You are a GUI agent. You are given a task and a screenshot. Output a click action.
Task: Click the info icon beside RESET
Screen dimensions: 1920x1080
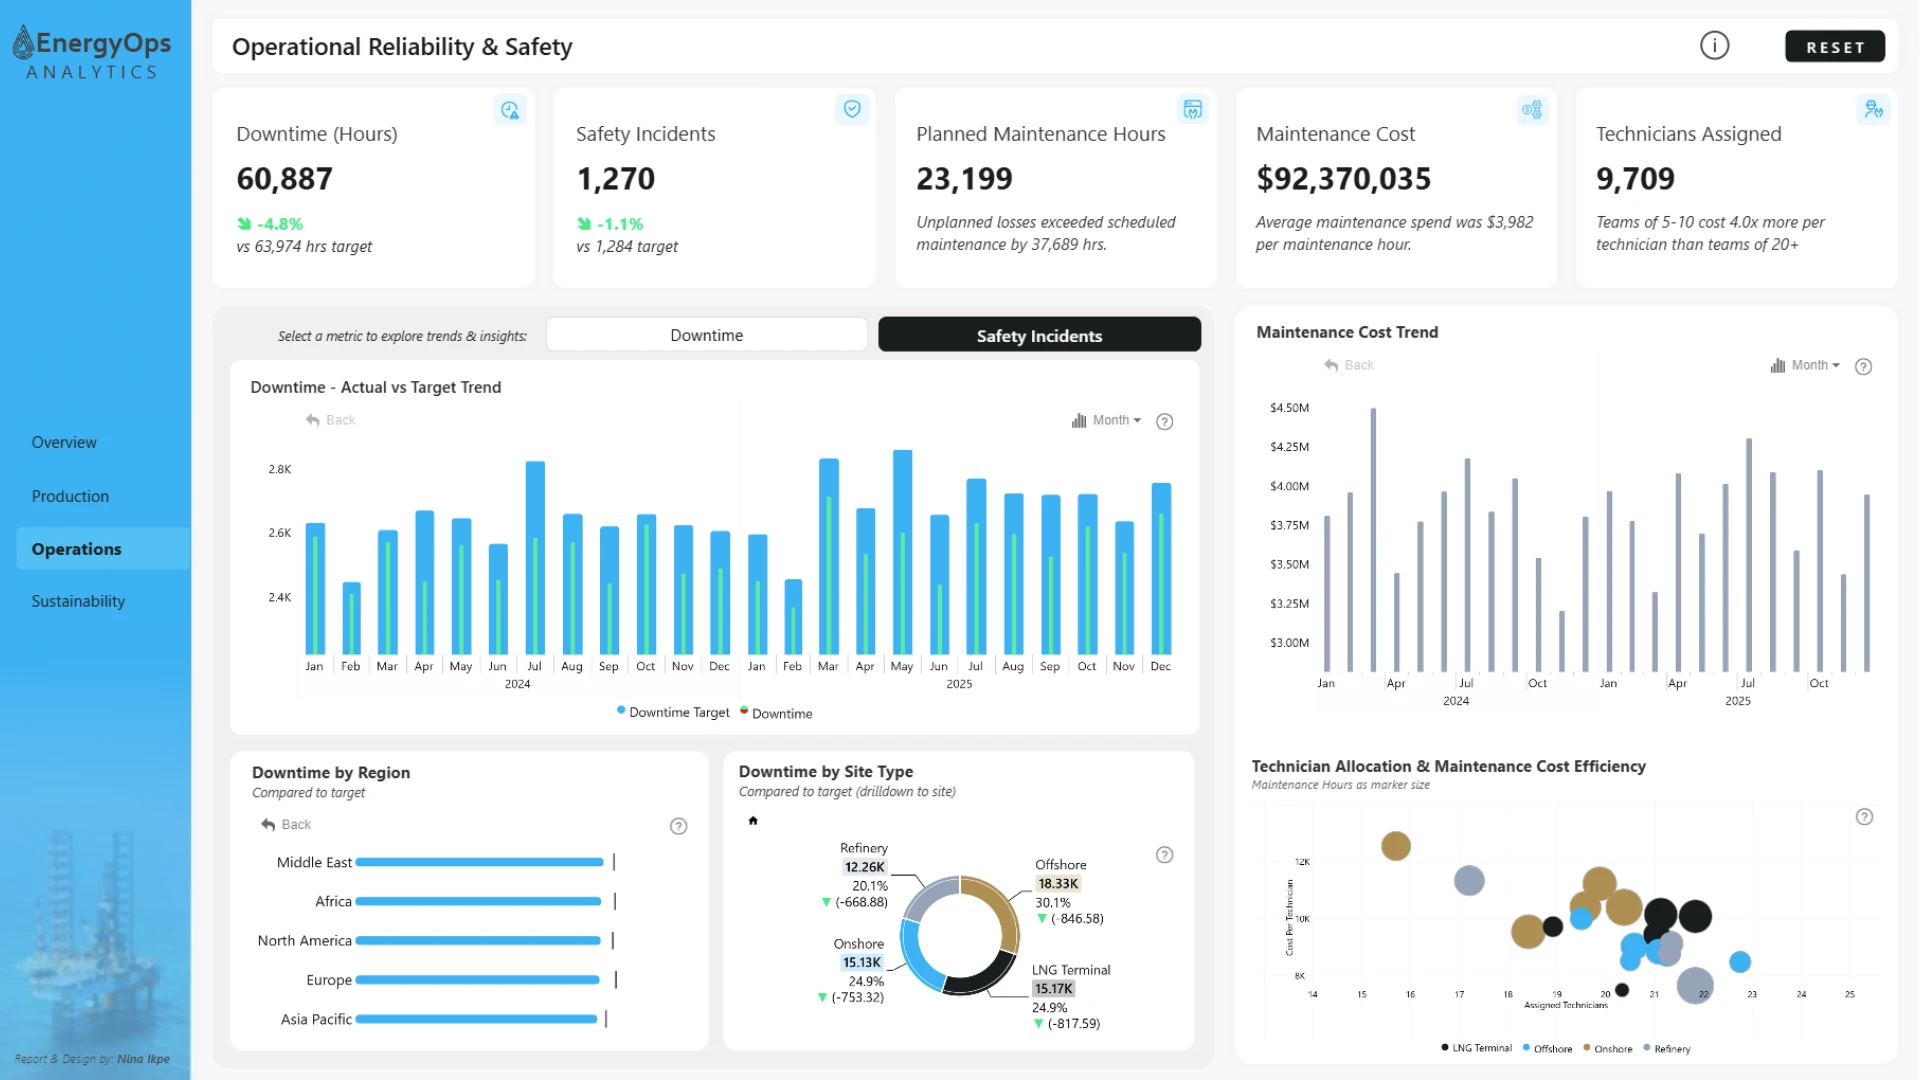(1714, 46)
